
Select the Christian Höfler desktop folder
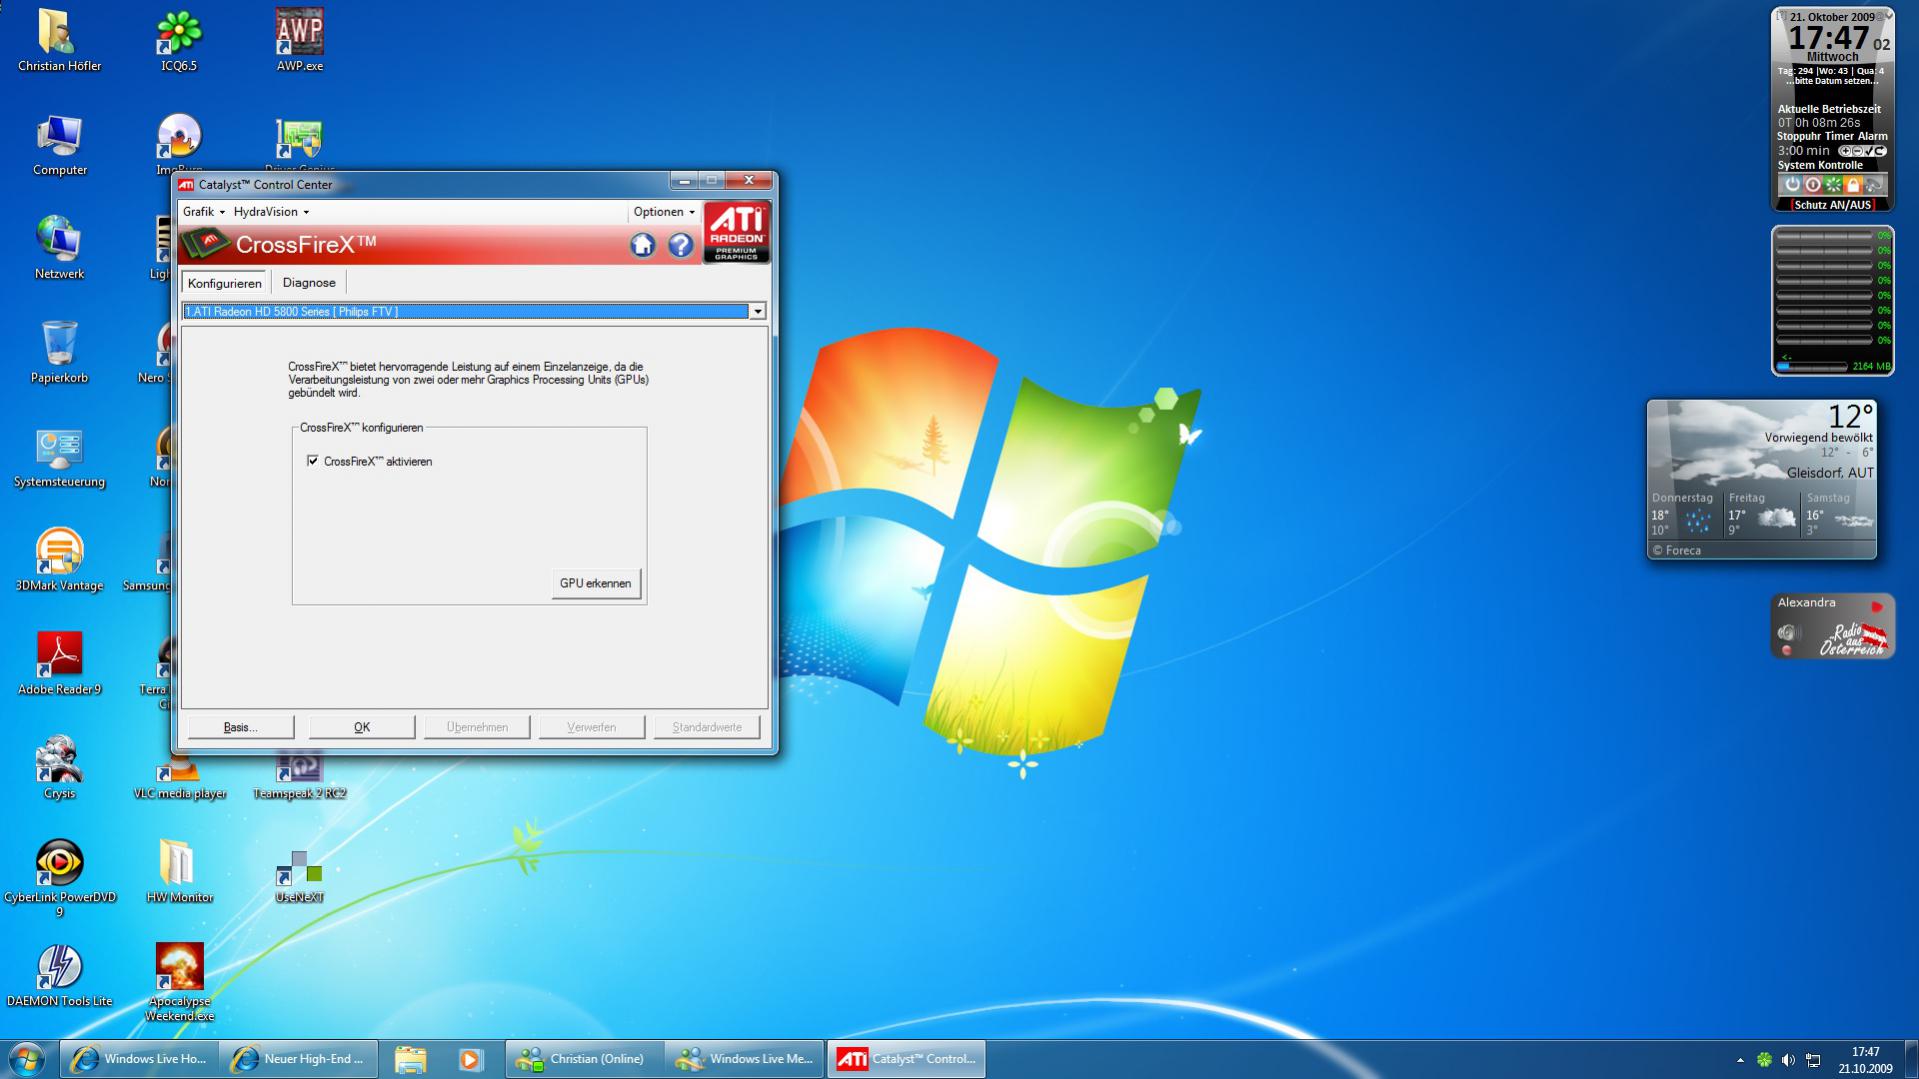pos(59,40)
